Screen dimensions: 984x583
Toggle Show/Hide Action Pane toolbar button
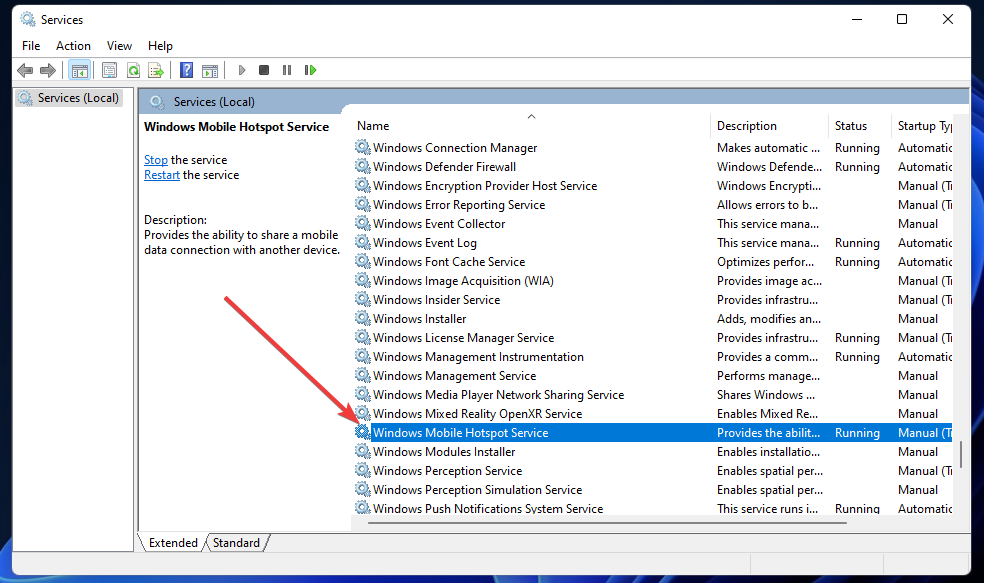tap(209, 70)
